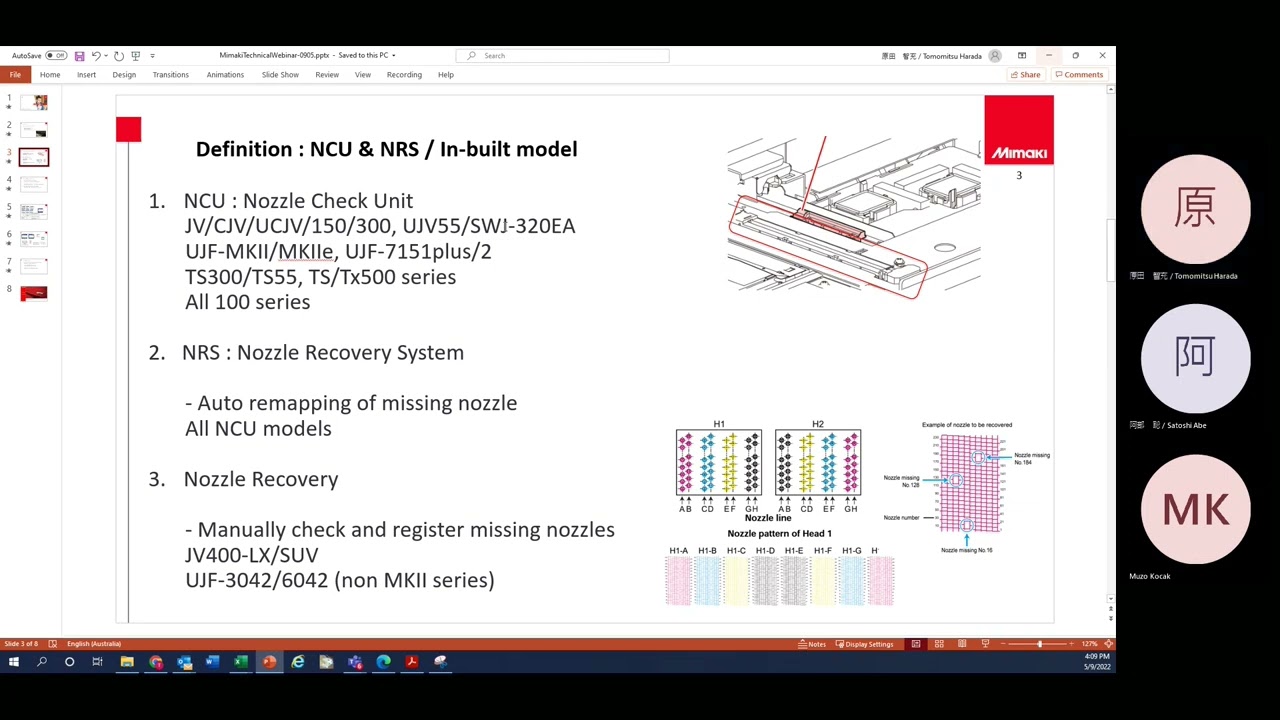Open the Comments pane
The width and height of the screenshot is (1280, 720).
tap(1079, 75)
